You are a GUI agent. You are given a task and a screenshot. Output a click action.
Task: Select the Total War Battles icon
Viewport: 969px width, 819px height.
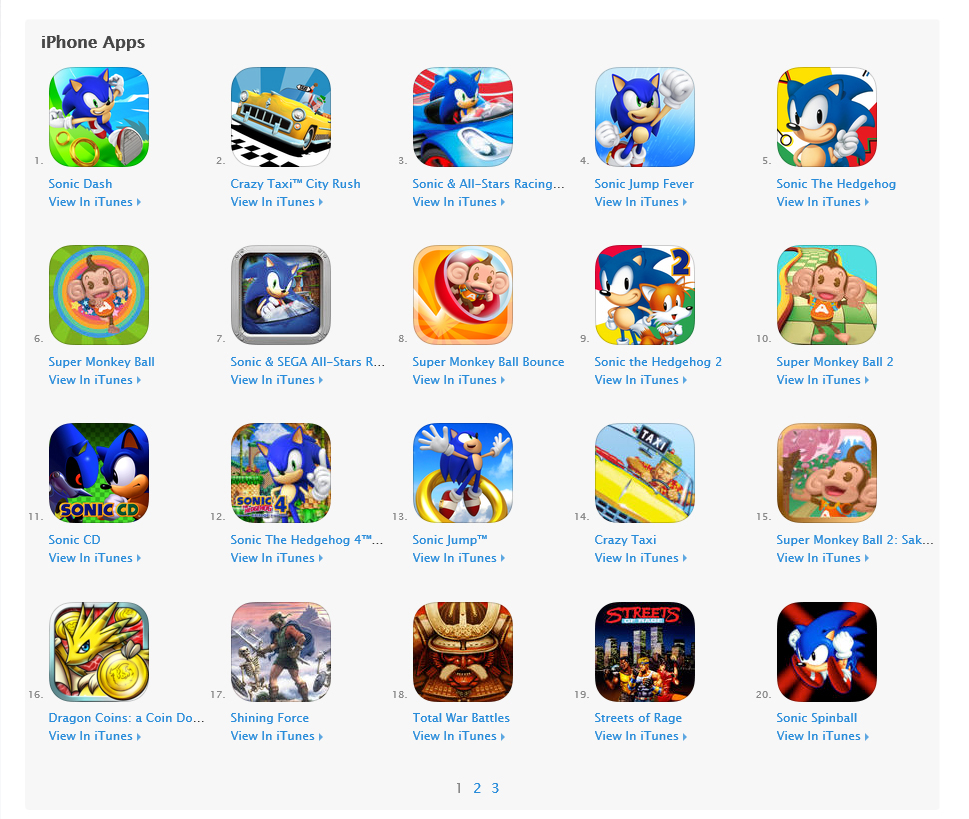tap(463, 651)
